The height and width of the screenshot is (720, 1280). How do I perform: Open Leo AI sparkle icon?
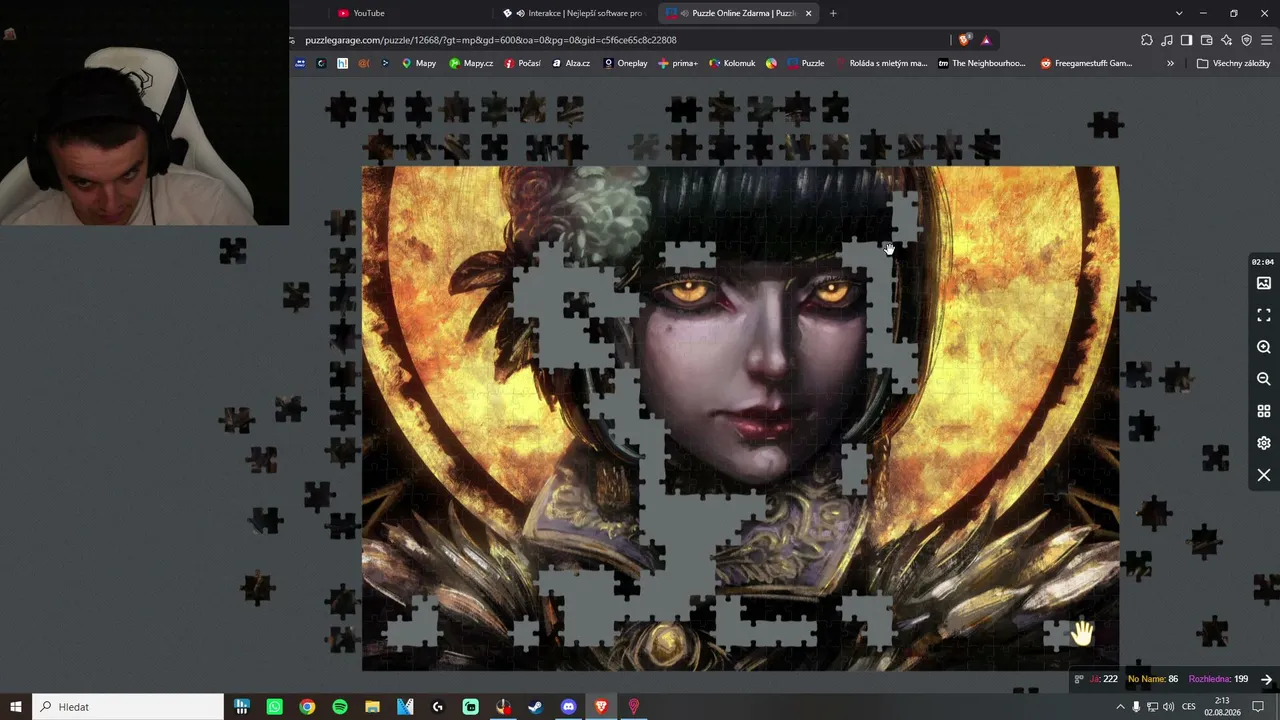[1226, 40]
